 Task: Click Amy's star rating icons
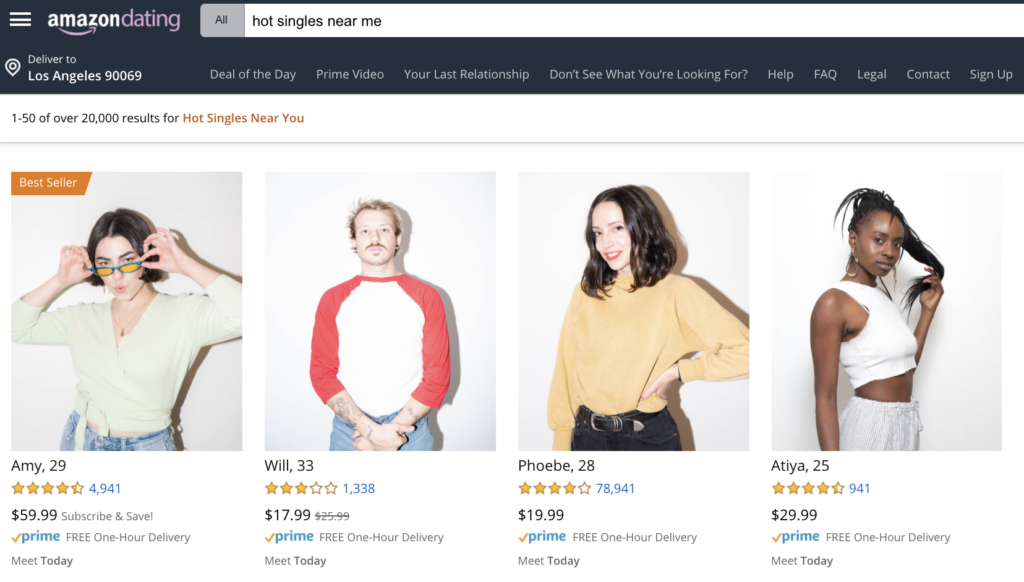pyautogui.click(x=48, y=488)
